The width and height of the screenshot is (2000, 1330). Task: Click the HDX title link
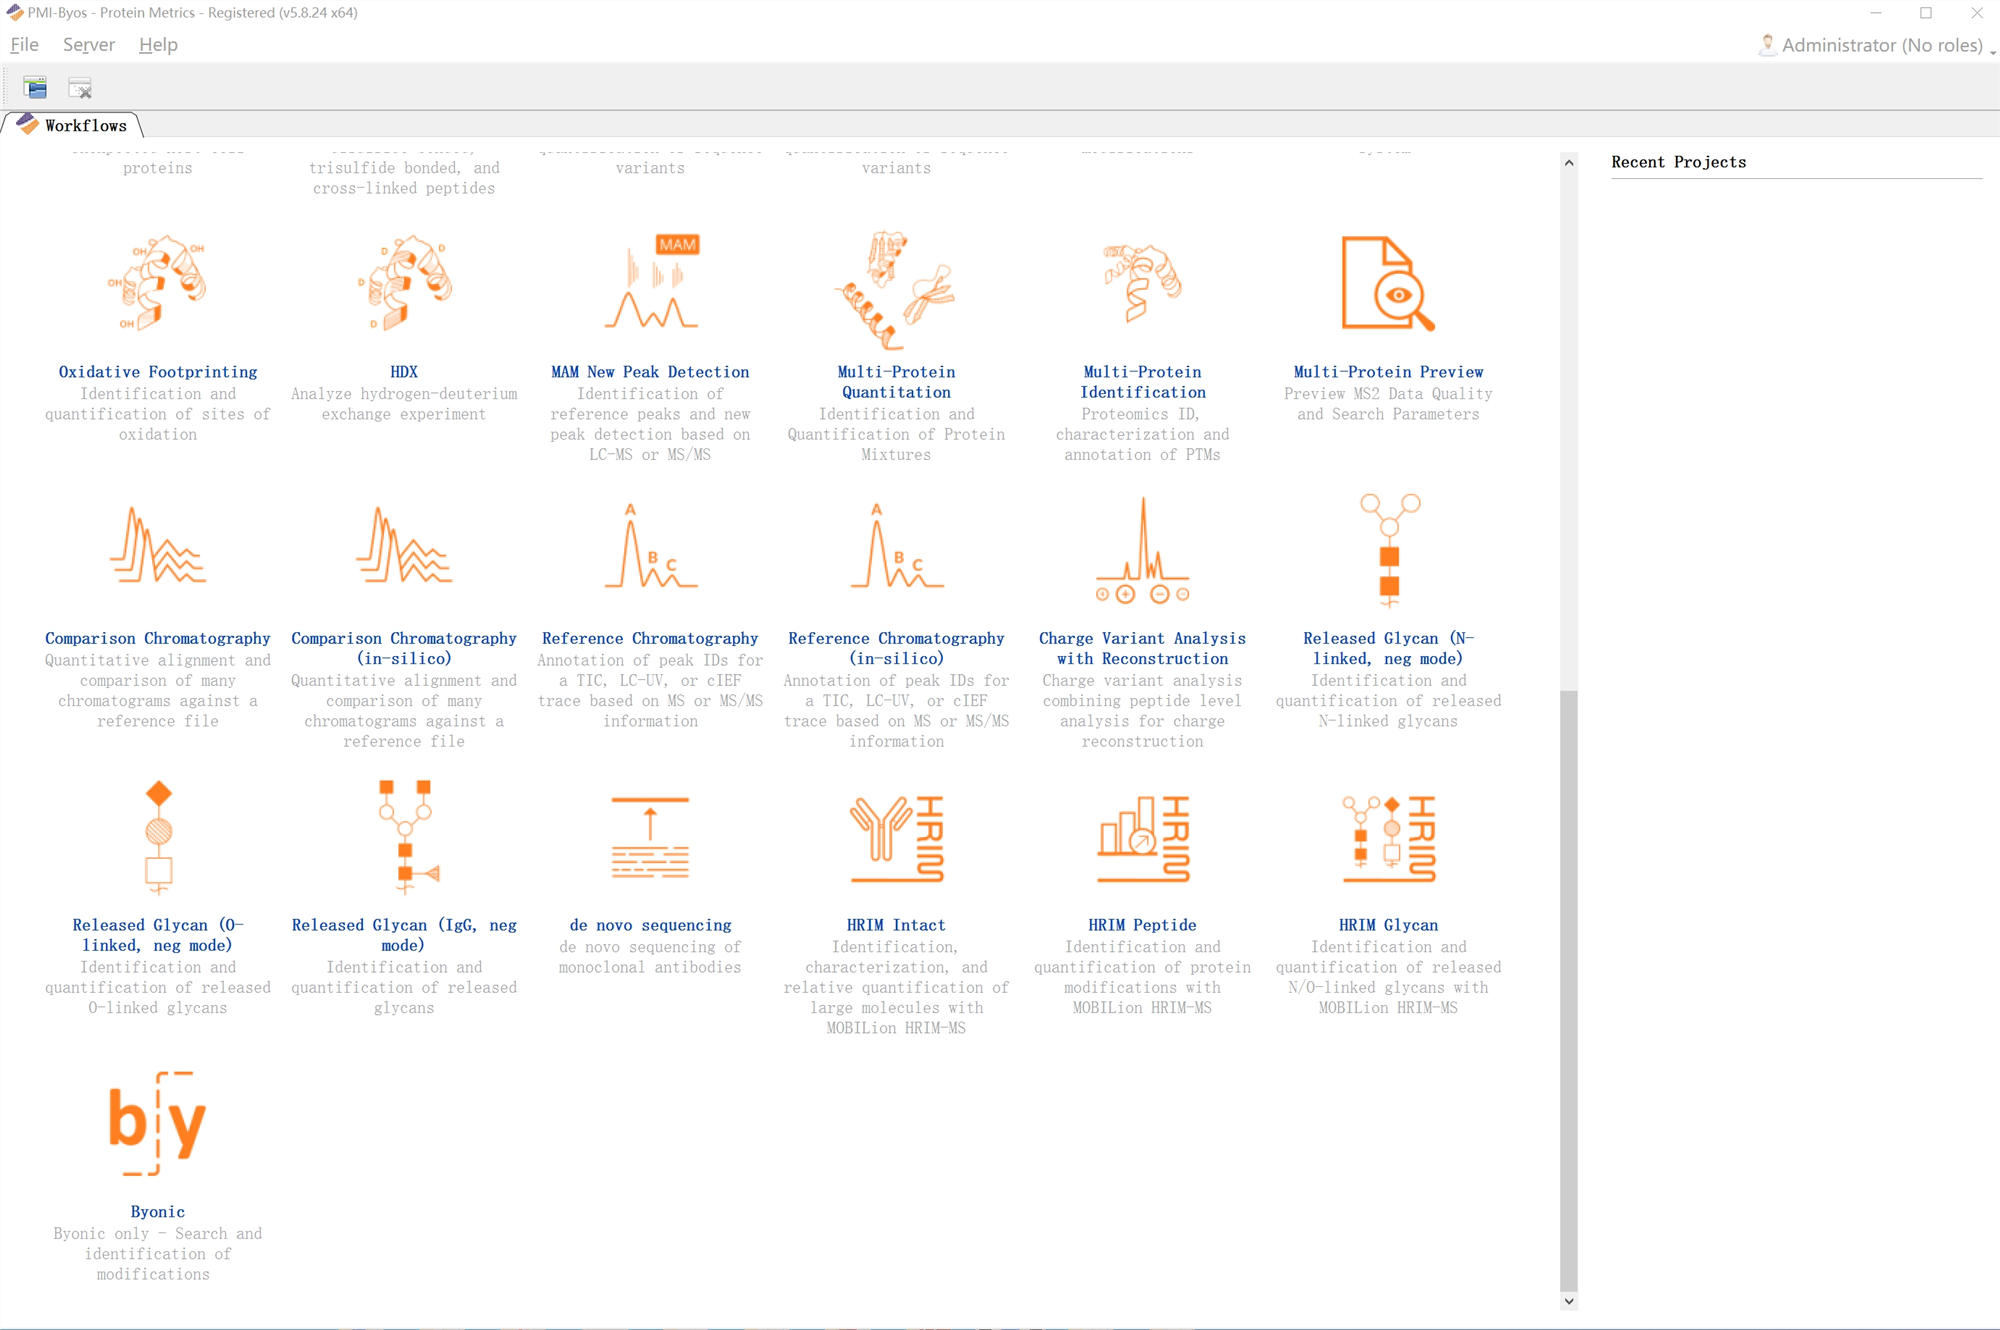(404, 372)
